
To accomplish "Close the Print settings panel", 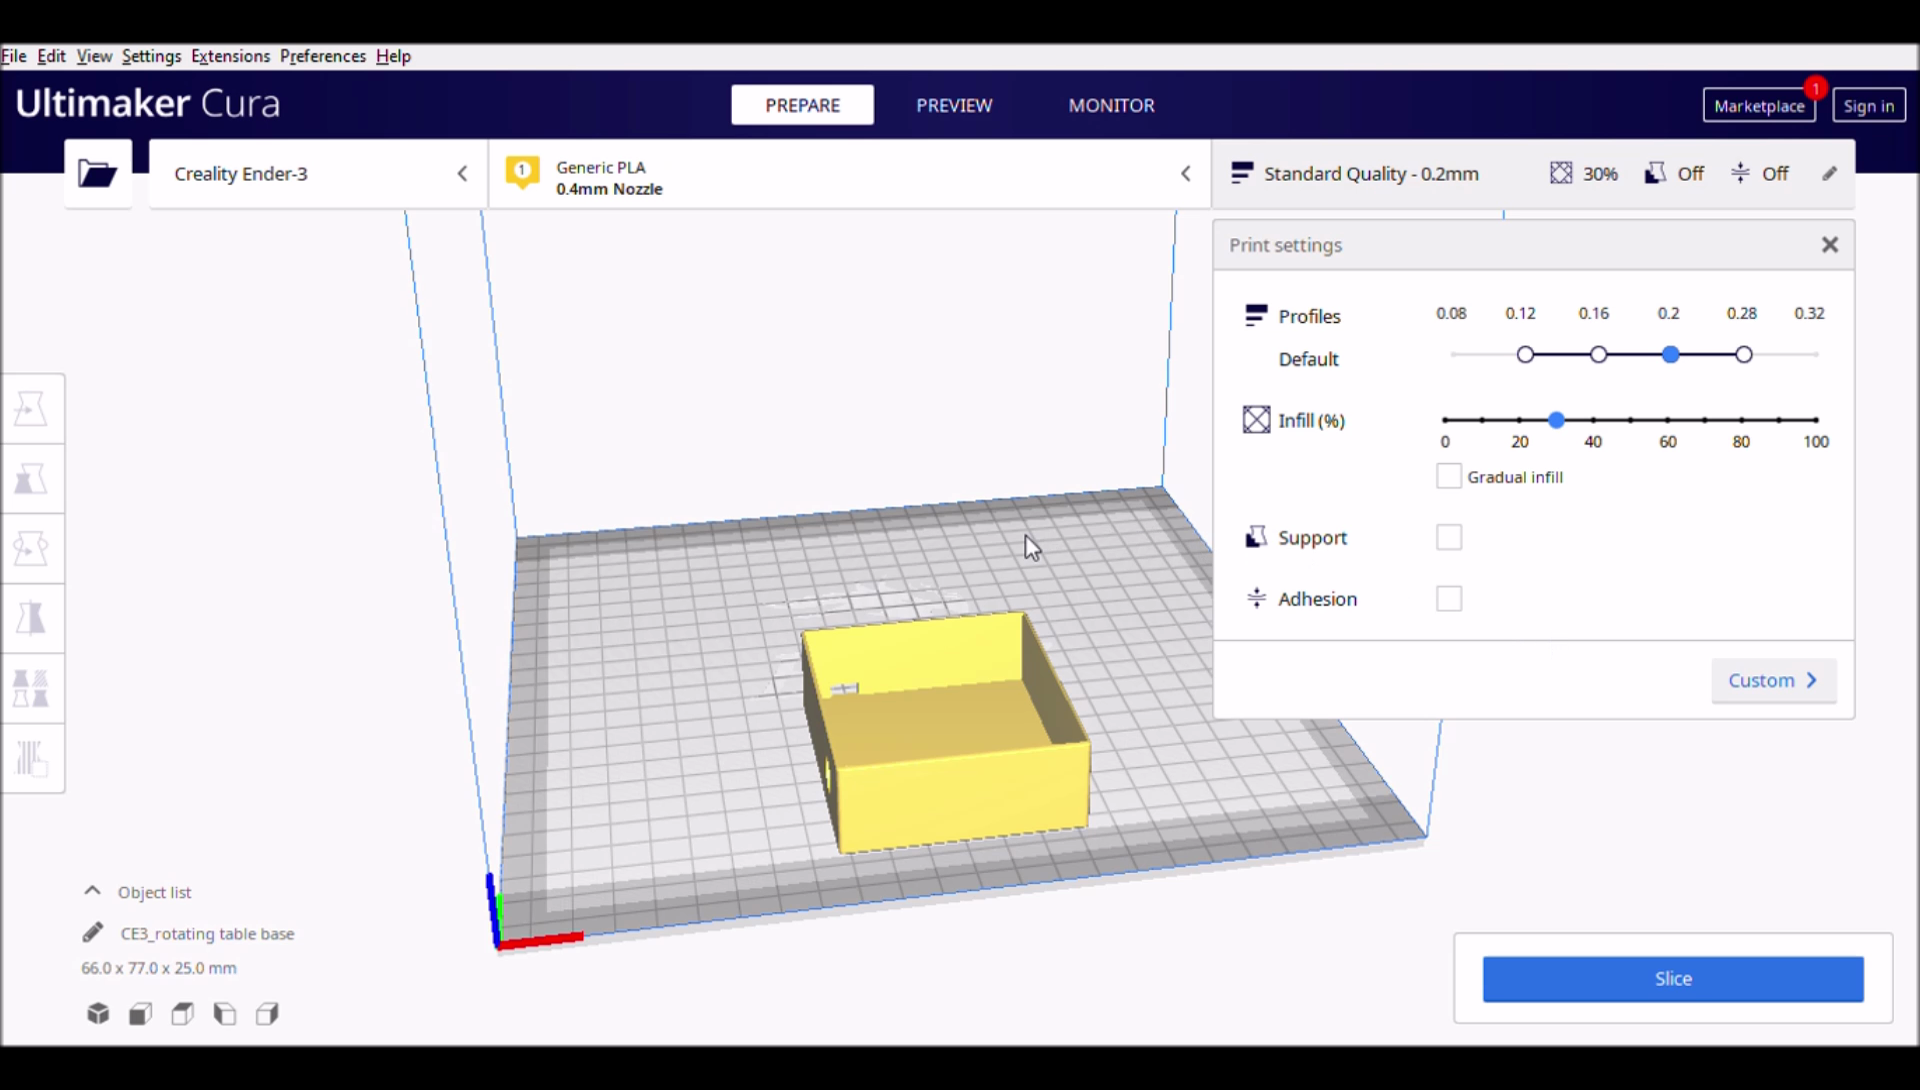I will point(1830,245).
